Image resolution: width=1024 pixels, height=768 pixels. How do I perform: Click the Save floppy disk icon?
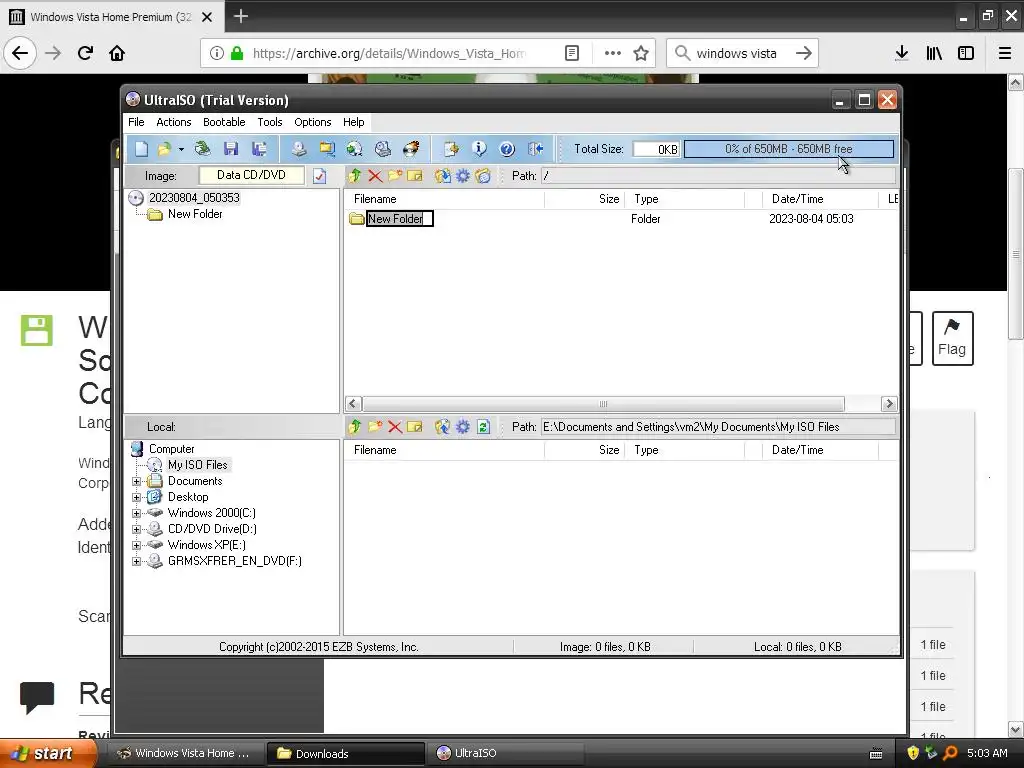(x=231, y=149)
